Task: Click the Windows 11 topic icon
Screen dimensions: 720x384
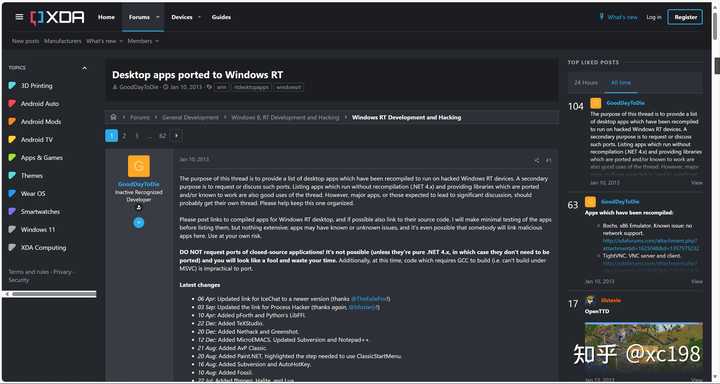Action: (x=12, y=230)
